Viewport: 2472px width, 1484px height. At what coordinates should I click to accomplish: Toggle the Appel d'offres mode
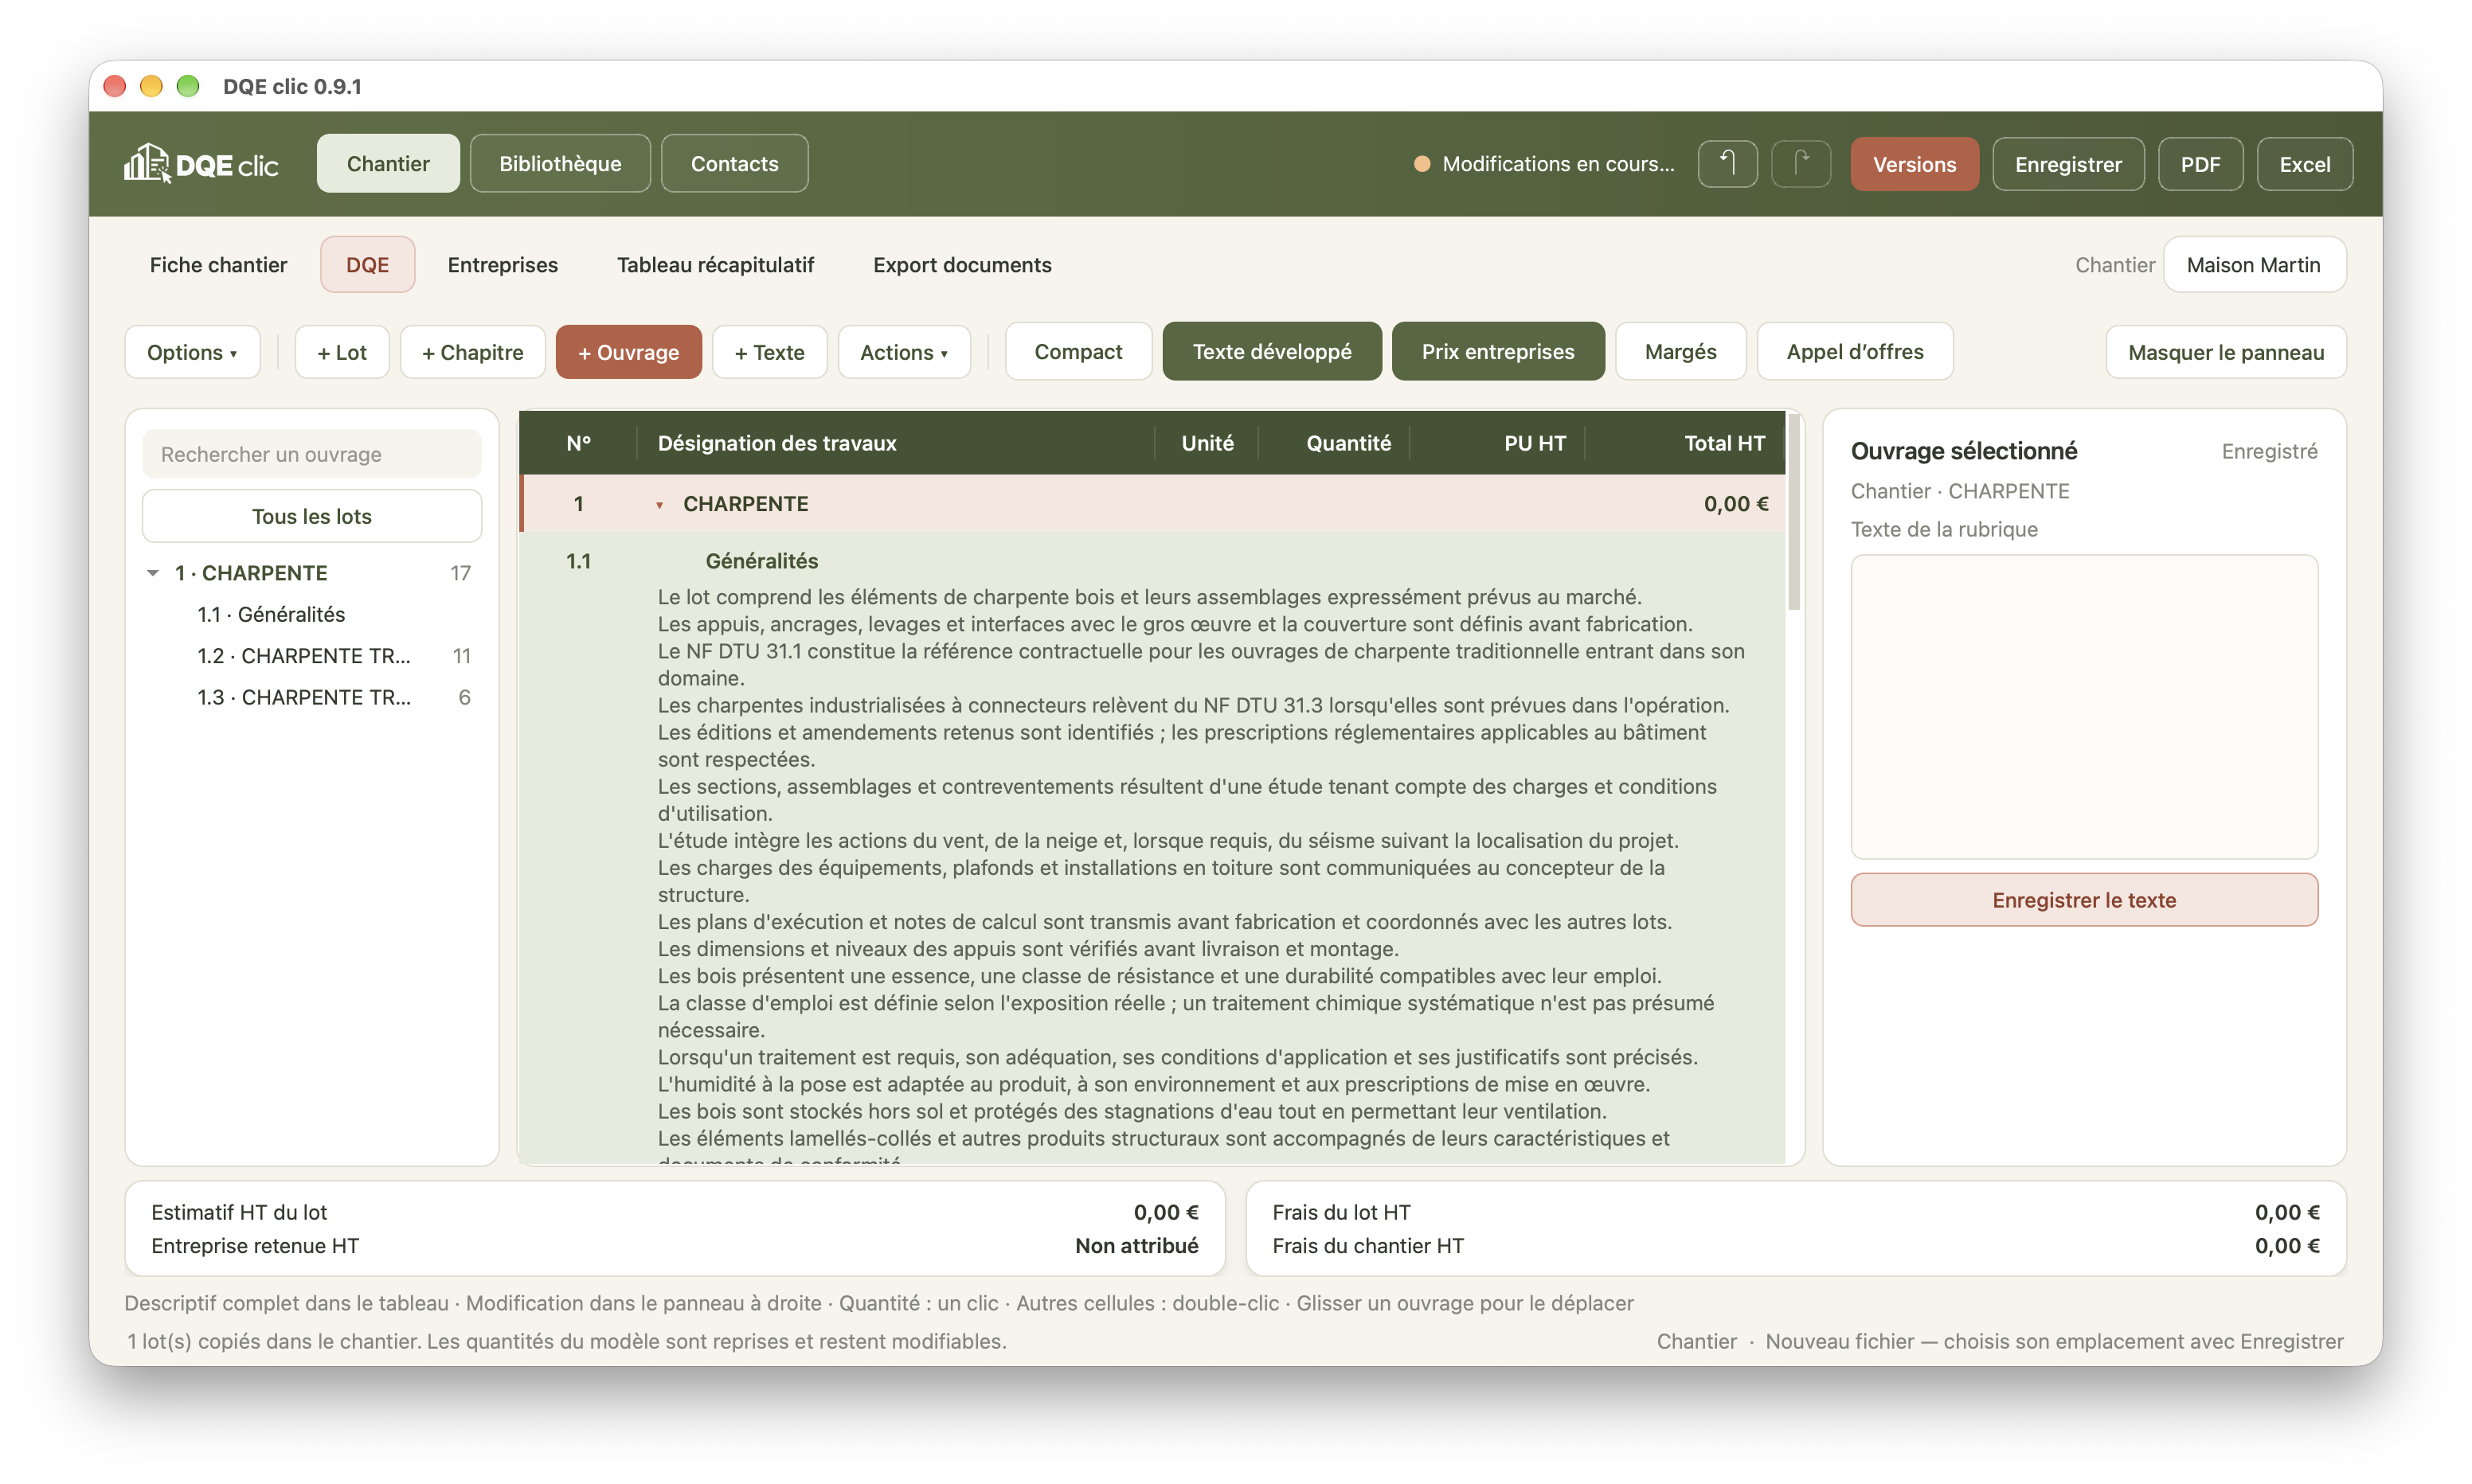pos(1855,352)
